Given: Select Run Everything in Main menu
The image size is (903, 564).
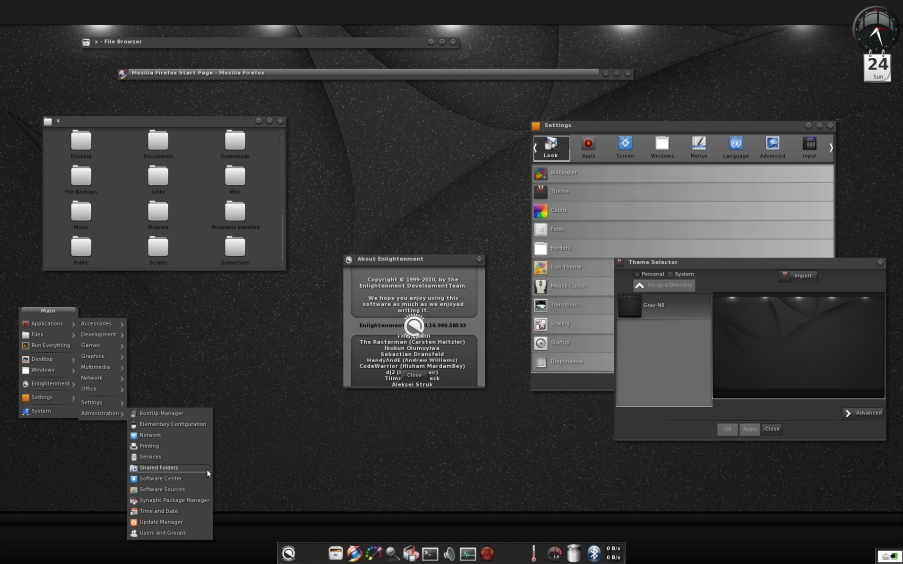Looking at the screenshot, I should [x=48, y=346].
